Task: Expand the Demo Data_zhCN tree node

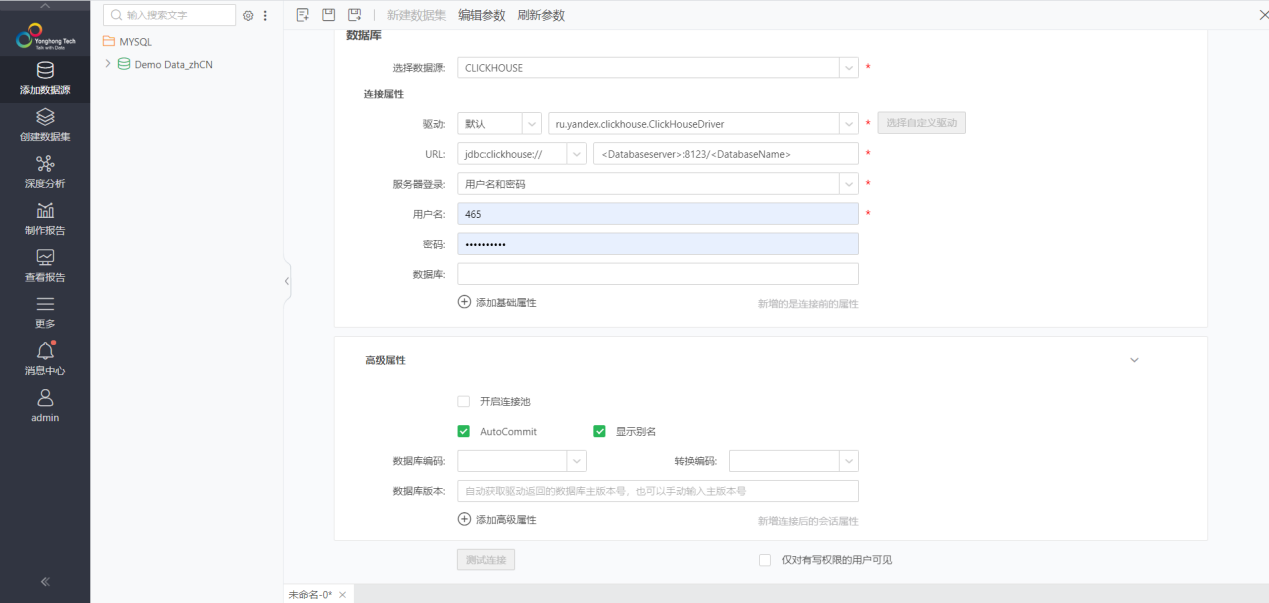Action: coord(108,64)
